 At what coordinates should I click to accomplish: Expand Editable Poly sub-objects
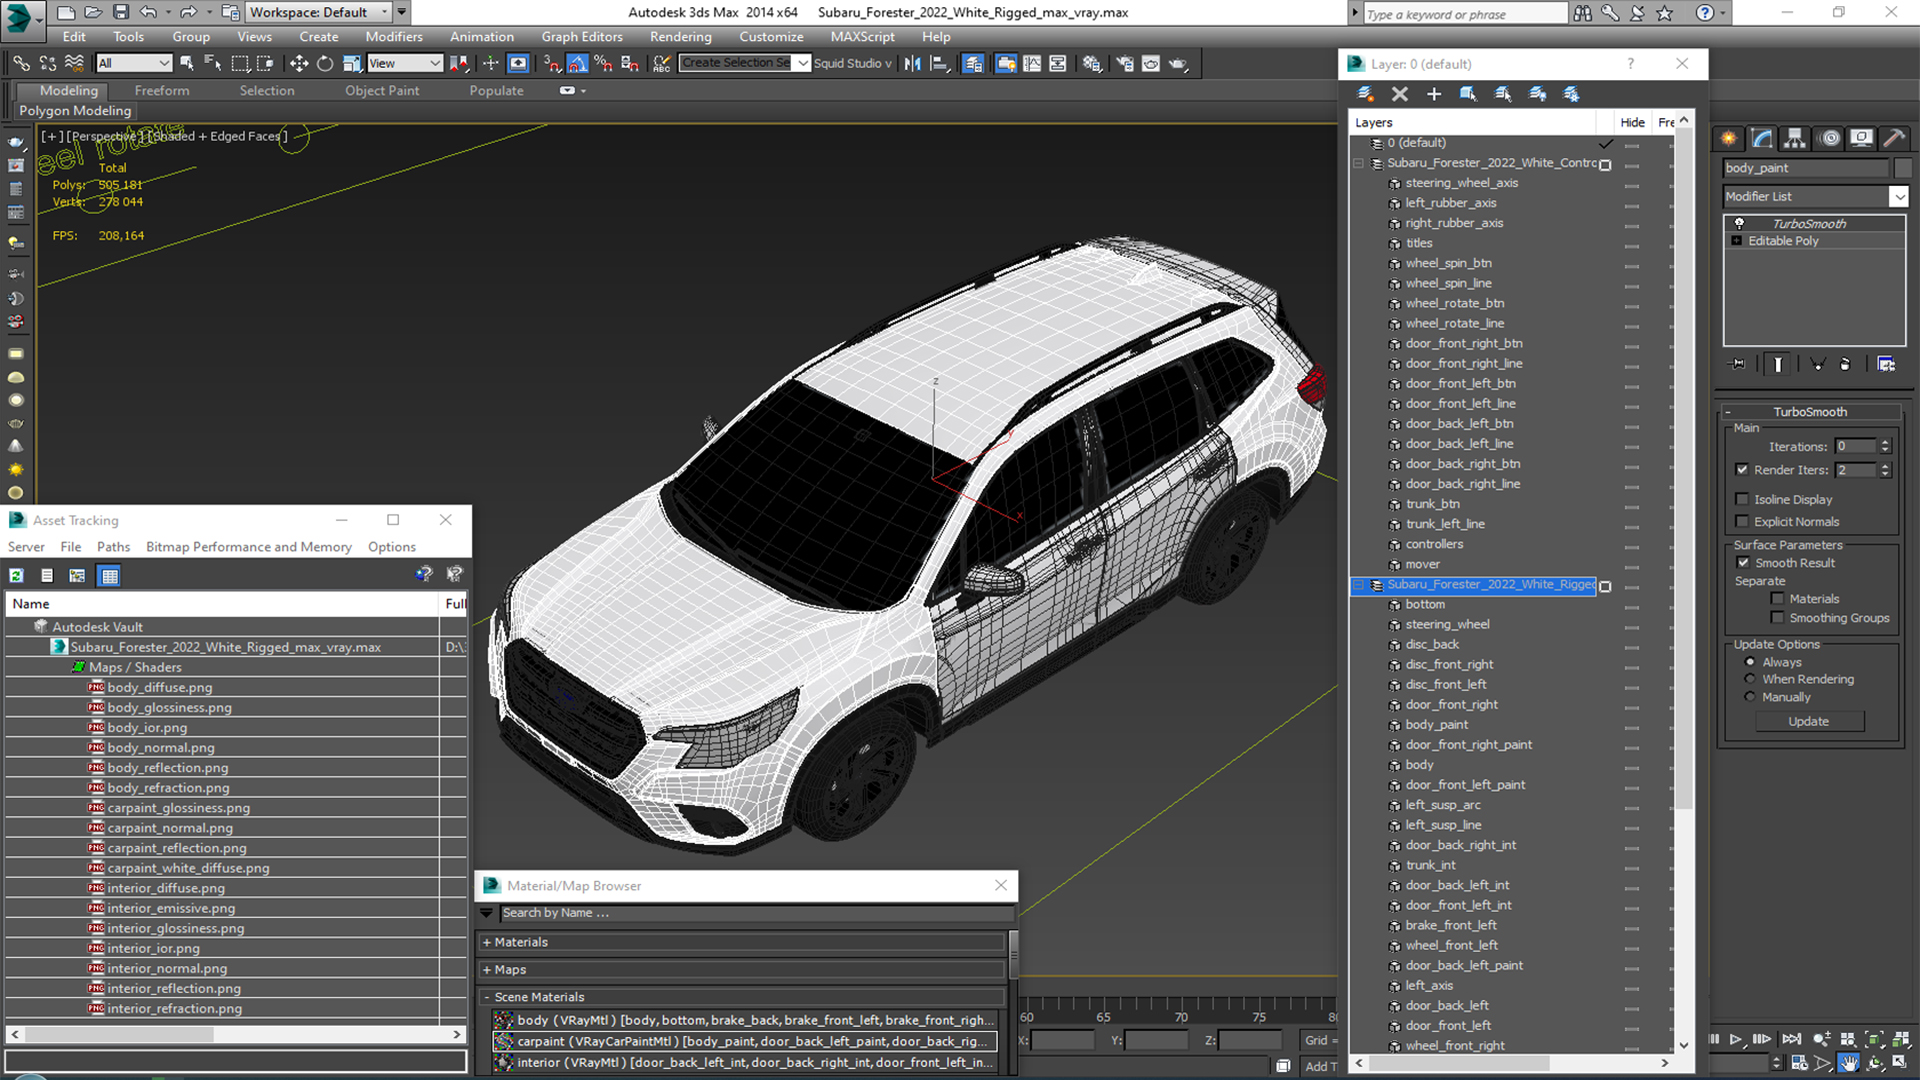pyautogui.click(x=1737, y=241)
